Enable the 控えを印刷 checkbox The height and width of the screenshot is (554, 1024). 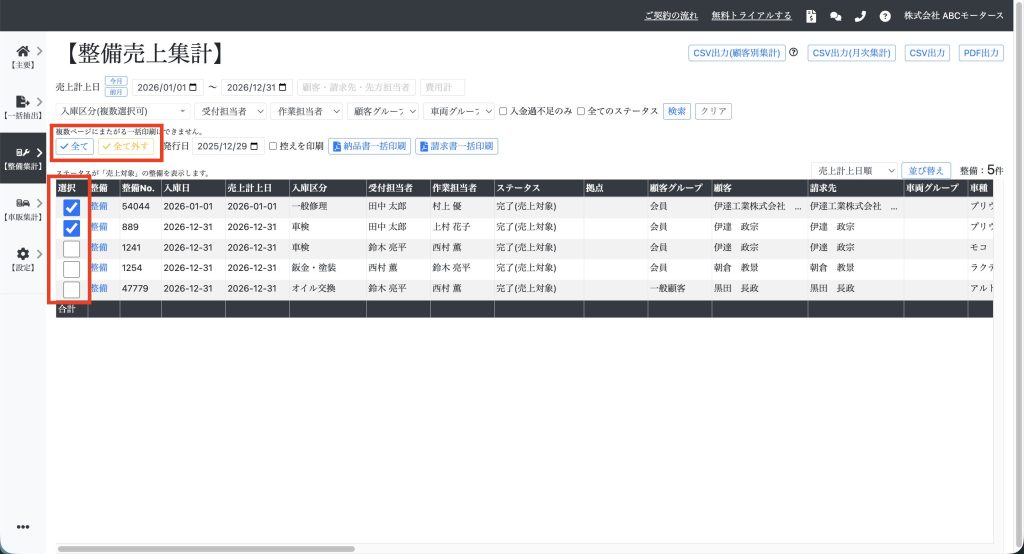click(x=273, y=146)
